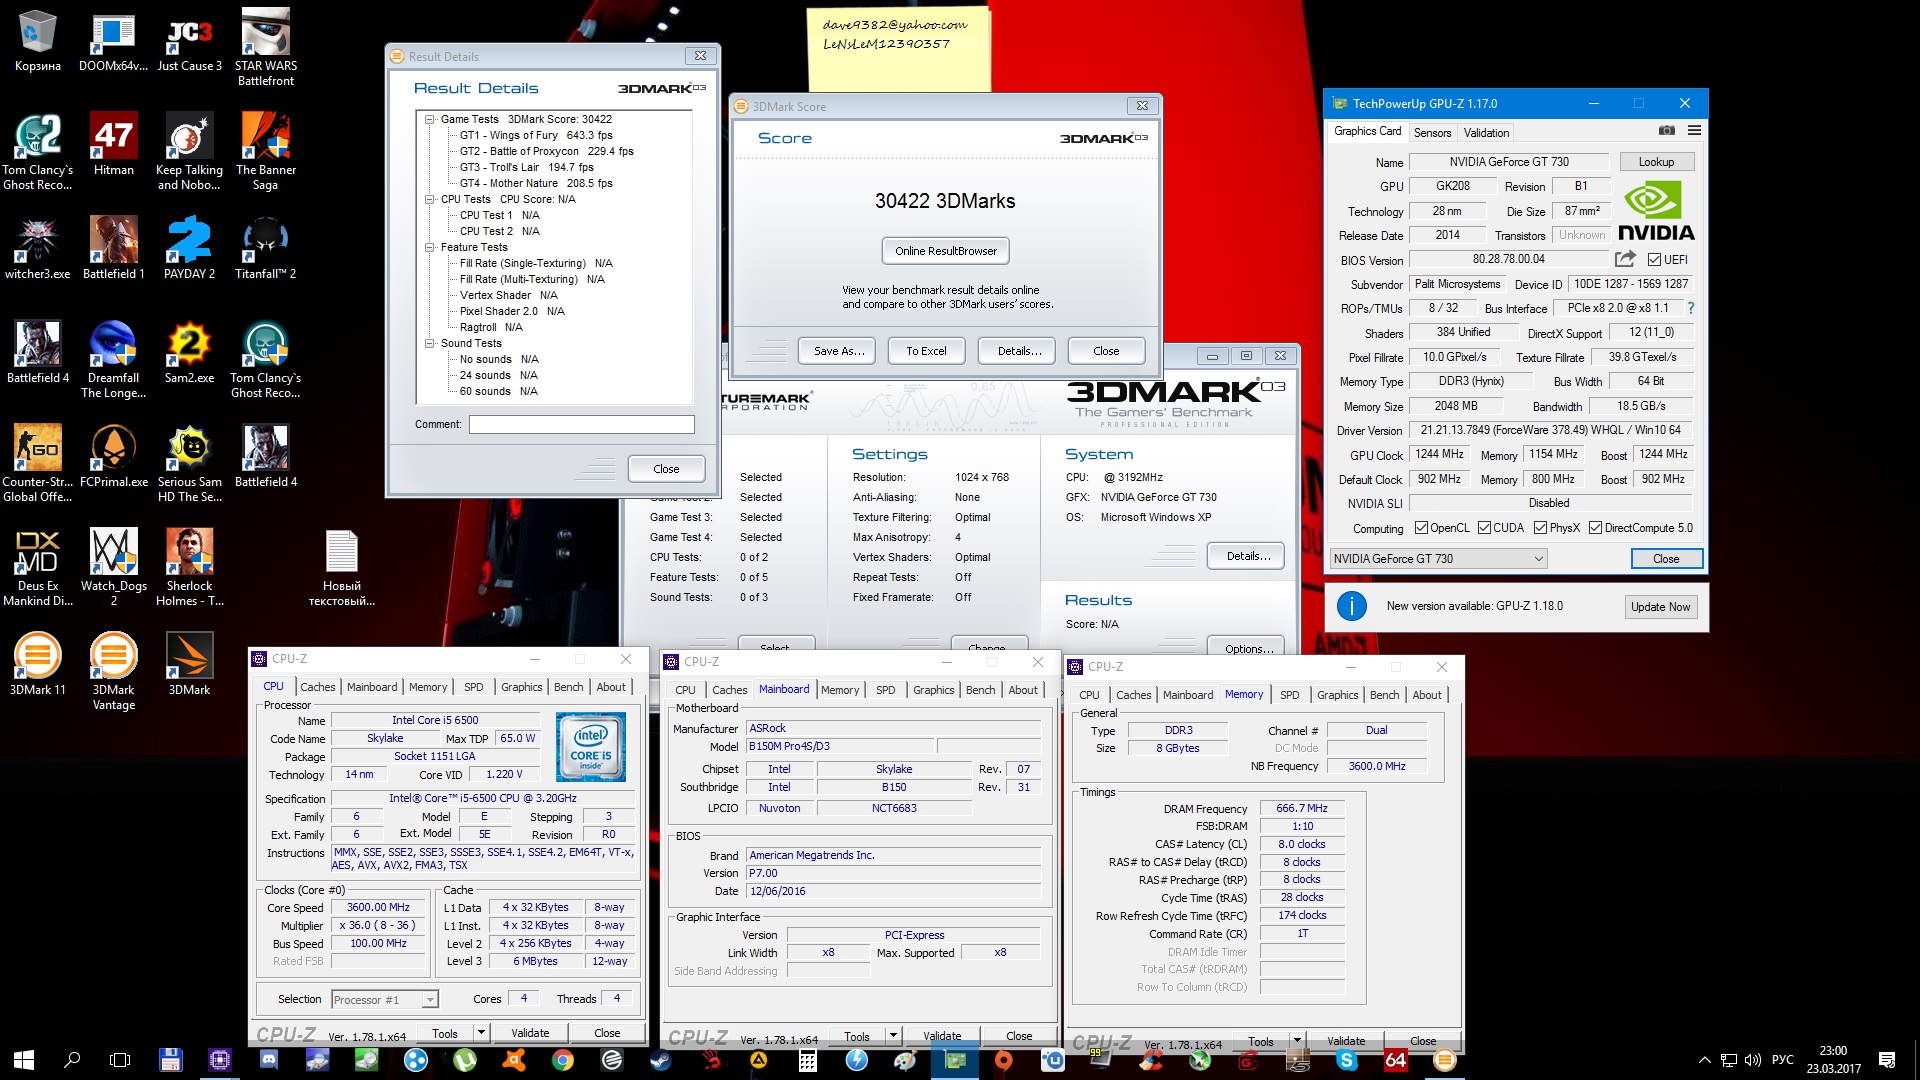This screenshot has width=1920, height=1080.
Task: Collapse CPU Tests tree node
Action: click(x=430, y=199)
